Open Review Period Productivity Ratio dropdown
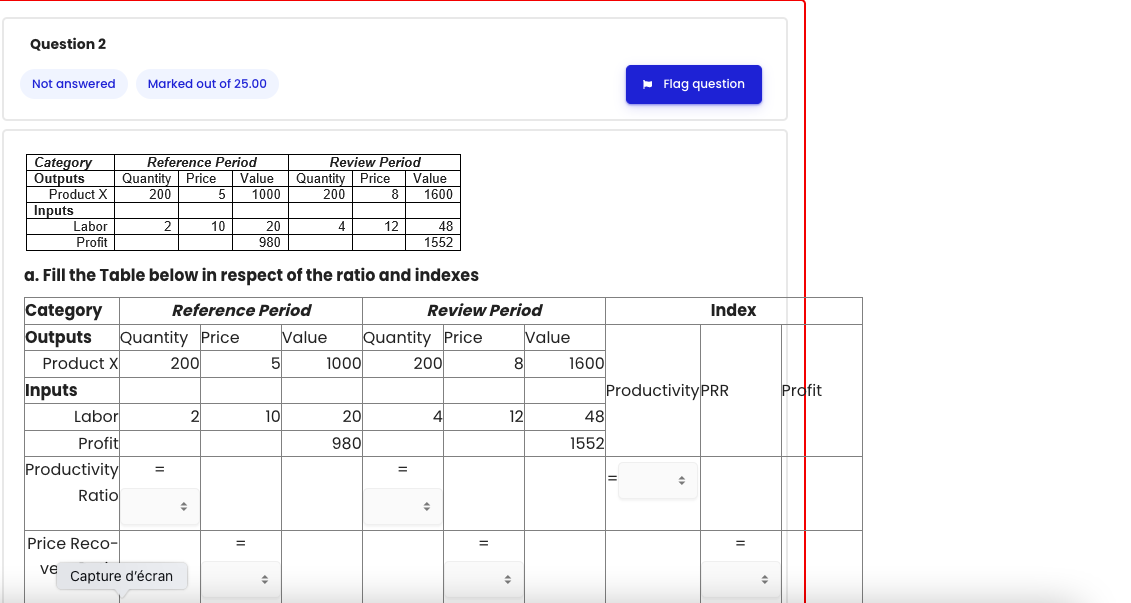 point(402,506)
